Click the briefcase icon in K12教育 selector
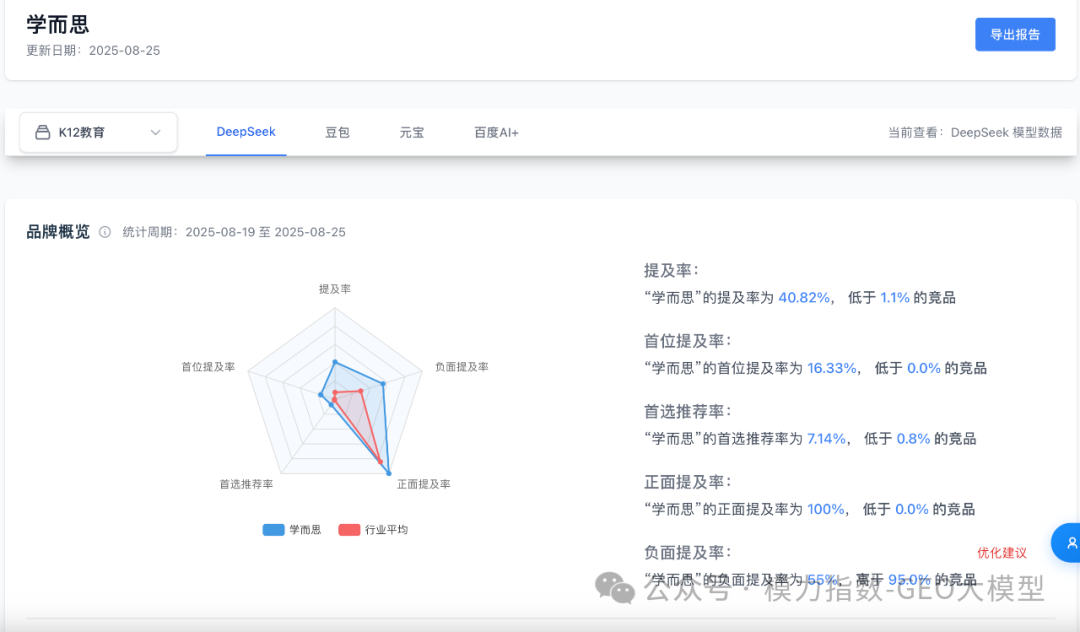The width and height of the screenshot is (1080, 632). (x=43, y=132)
